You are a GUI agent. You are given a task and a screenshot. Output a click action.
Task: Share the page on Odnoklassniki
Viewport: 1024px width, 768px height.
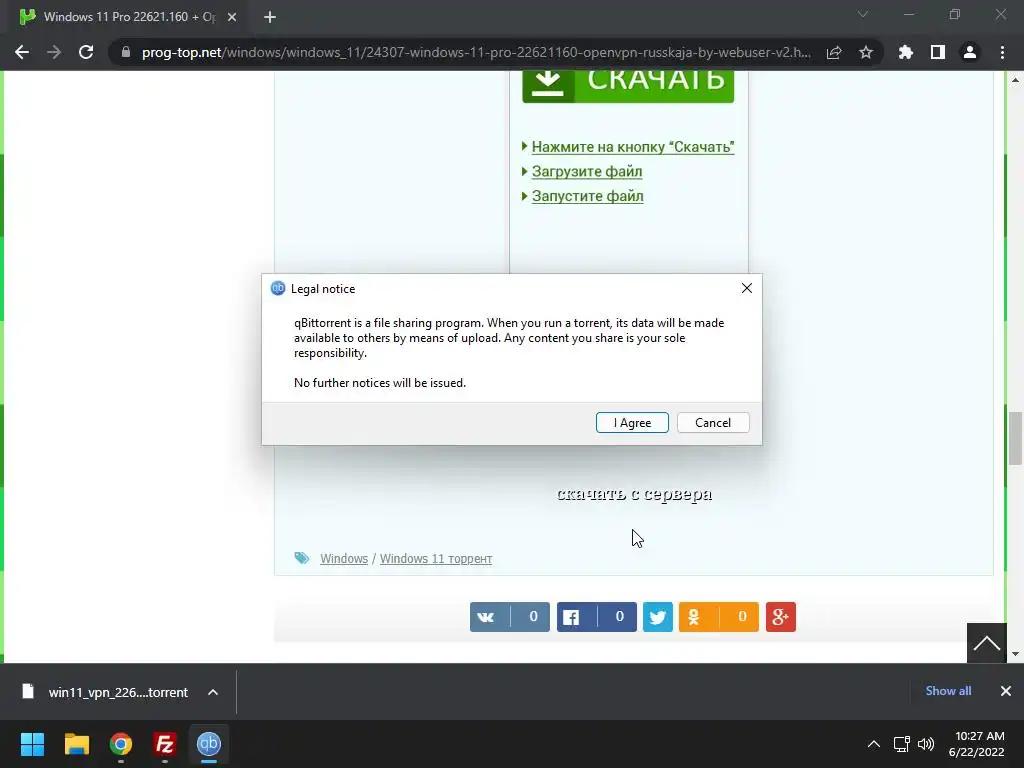[718, 616]
